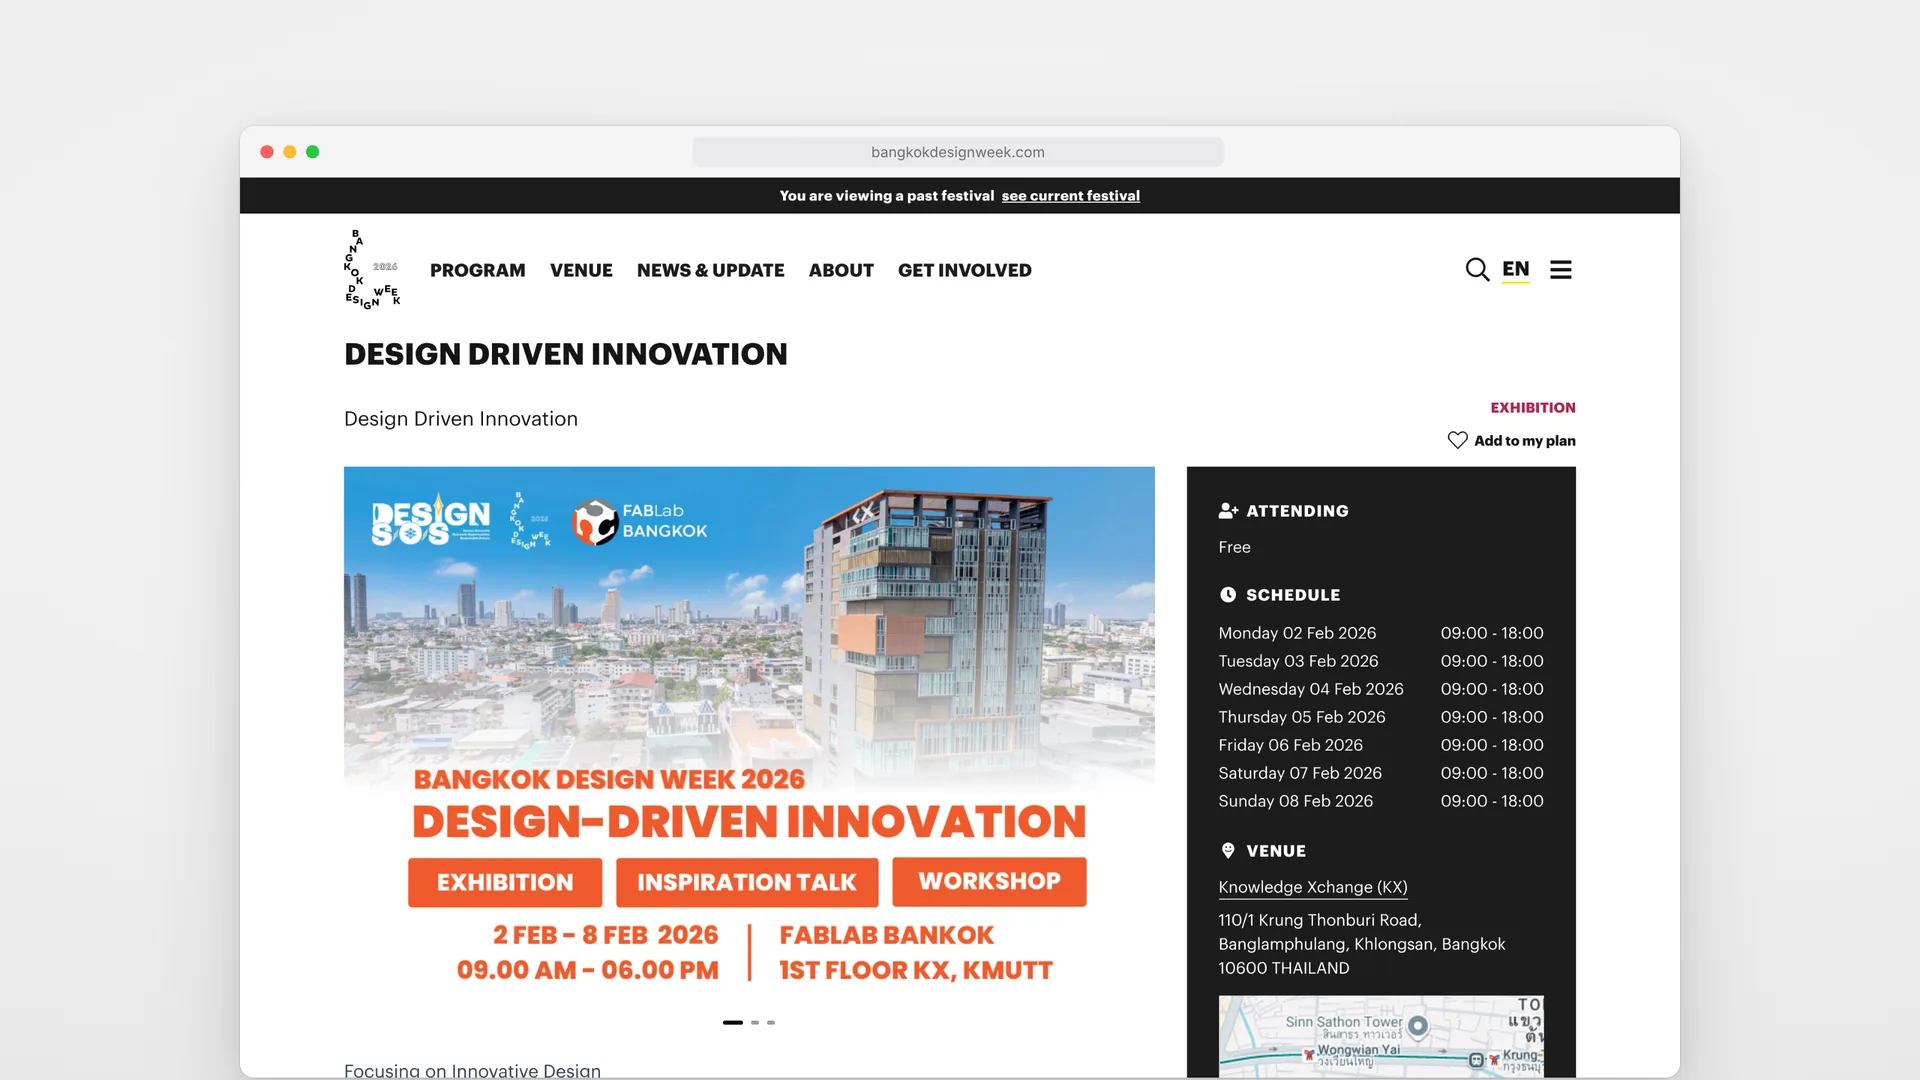This screenshot has height=1080, width=1920.
Task: Open the venue map thumbnail
Action: [1381, 1036]
